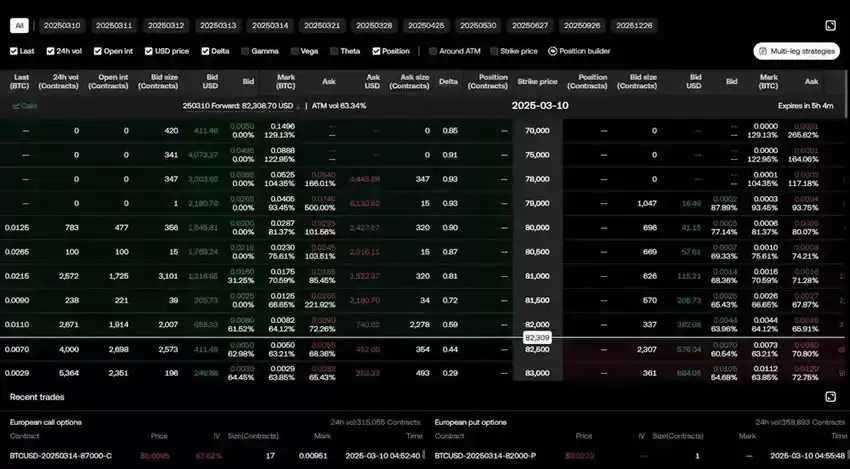Viewport: 850px width, 469px height.
Task: Enable the Theta column checkbox
Action: tap(332, 51)
